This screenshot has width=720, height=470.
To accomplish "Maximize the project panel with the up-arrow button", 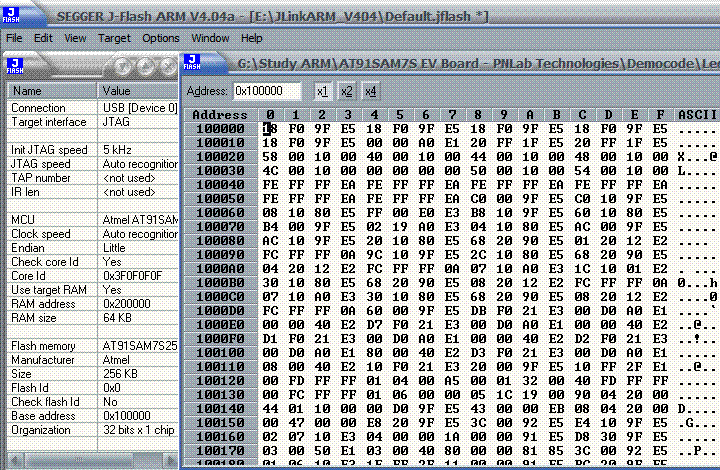I will pos(146,67).
